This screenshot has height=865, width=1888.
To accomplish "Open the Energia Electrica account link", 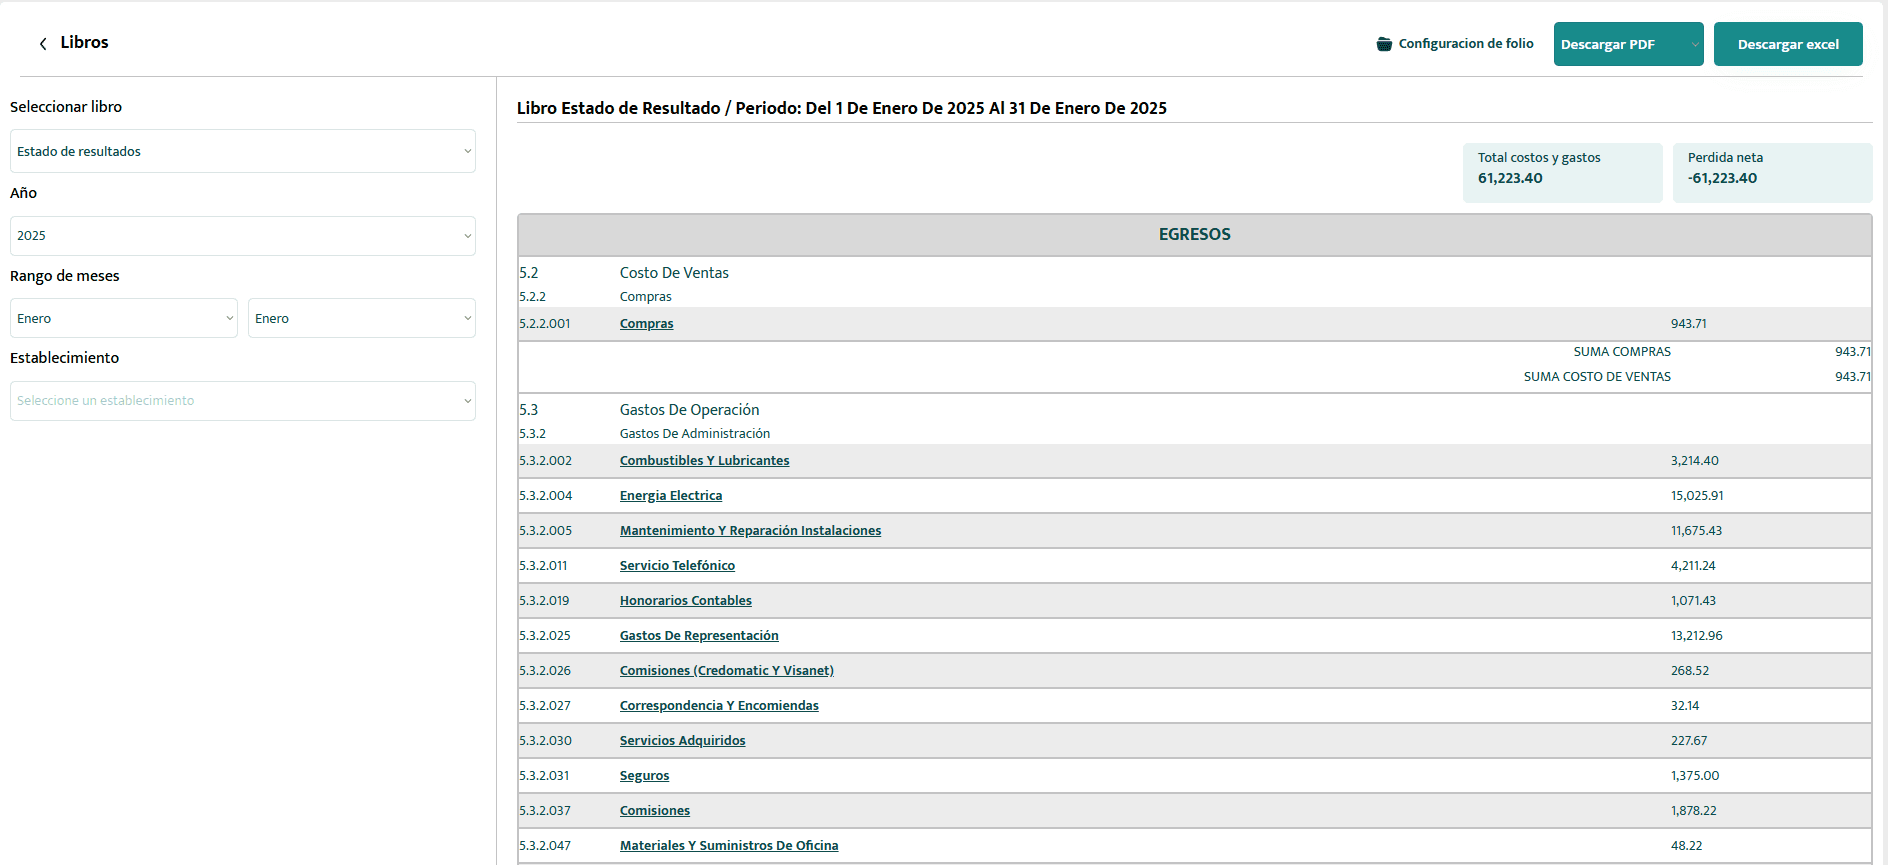I will coord(670,496).
